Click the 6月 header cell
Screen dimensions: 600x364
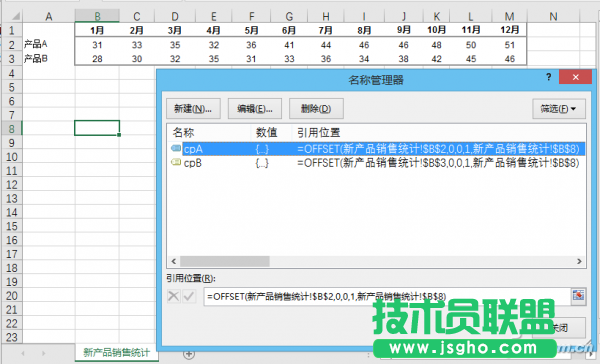[289, 30]
